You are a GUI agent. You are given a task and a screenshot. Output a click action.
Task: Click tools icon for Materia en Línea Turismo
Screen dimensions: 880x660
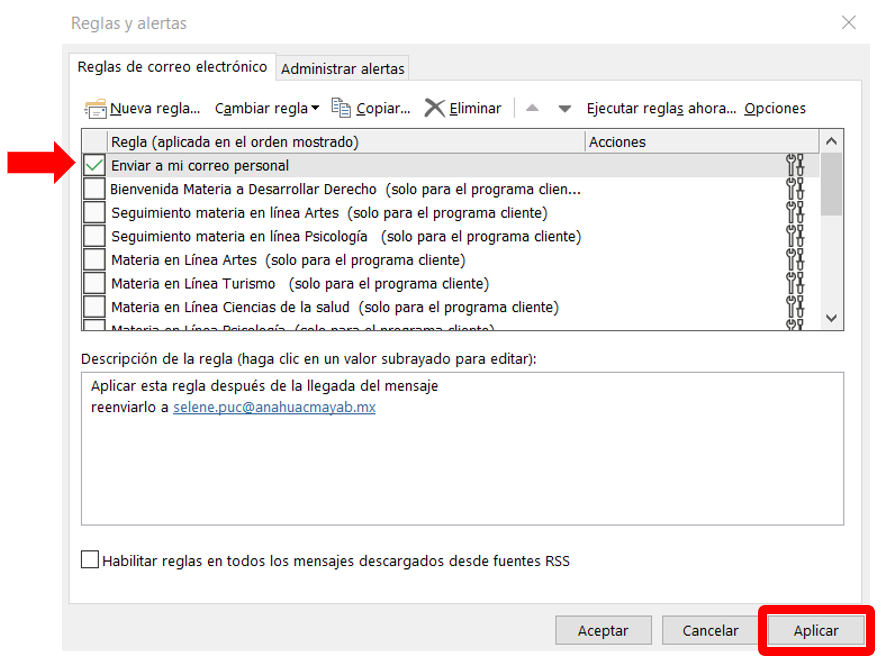point(795,283)
